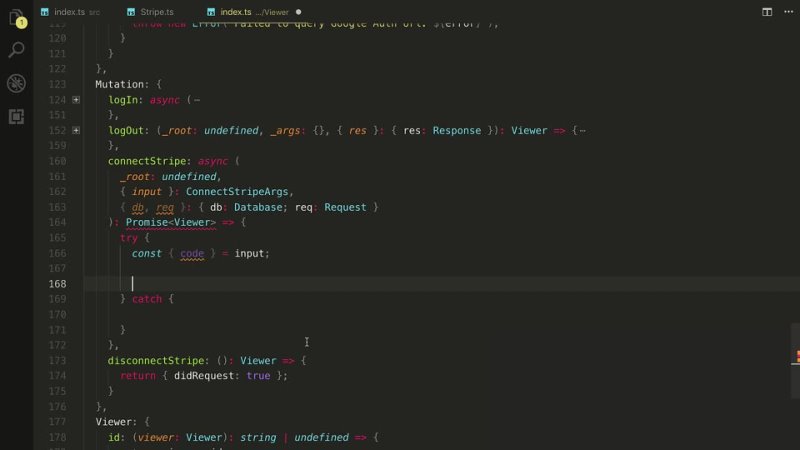Open the Explorer files icon in activity bar
The width and height of the screenshot is (800, 450).
click(16, 18)
